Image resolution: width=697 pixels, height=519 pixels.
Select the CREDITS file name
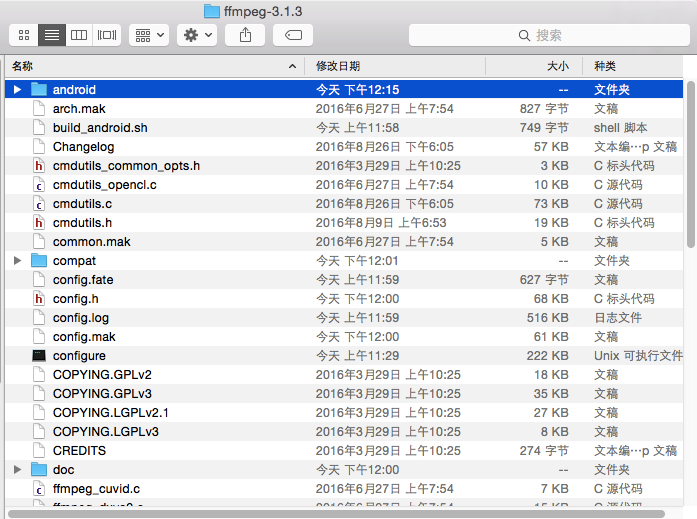coord(79,451)
